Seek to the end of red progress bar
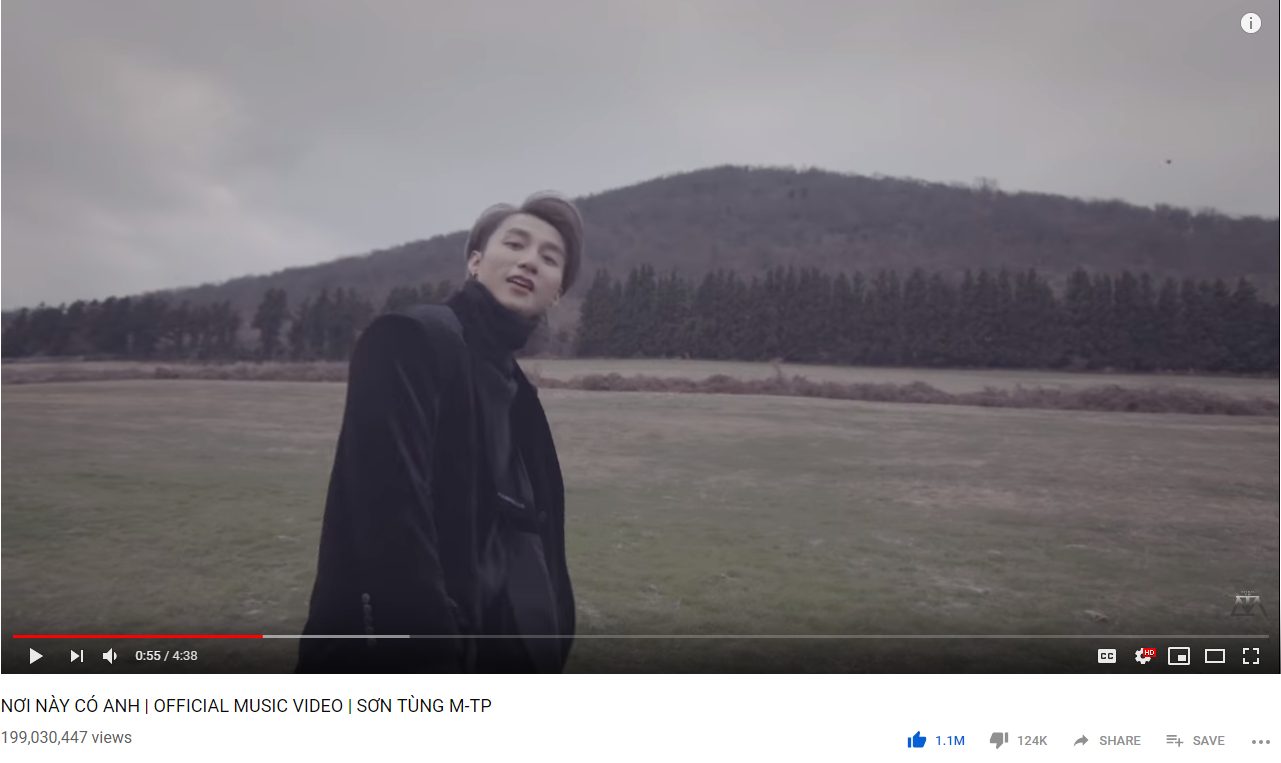The image size is (1281, 763). (262, 636)
